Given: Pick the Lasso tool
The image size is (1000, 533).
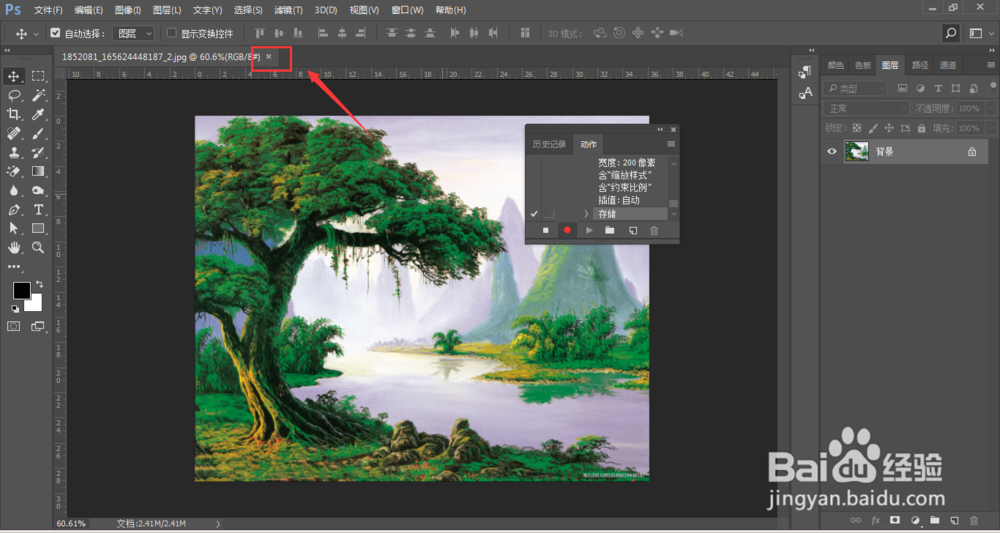Looking at the screenshot, I should coord(13,95).
